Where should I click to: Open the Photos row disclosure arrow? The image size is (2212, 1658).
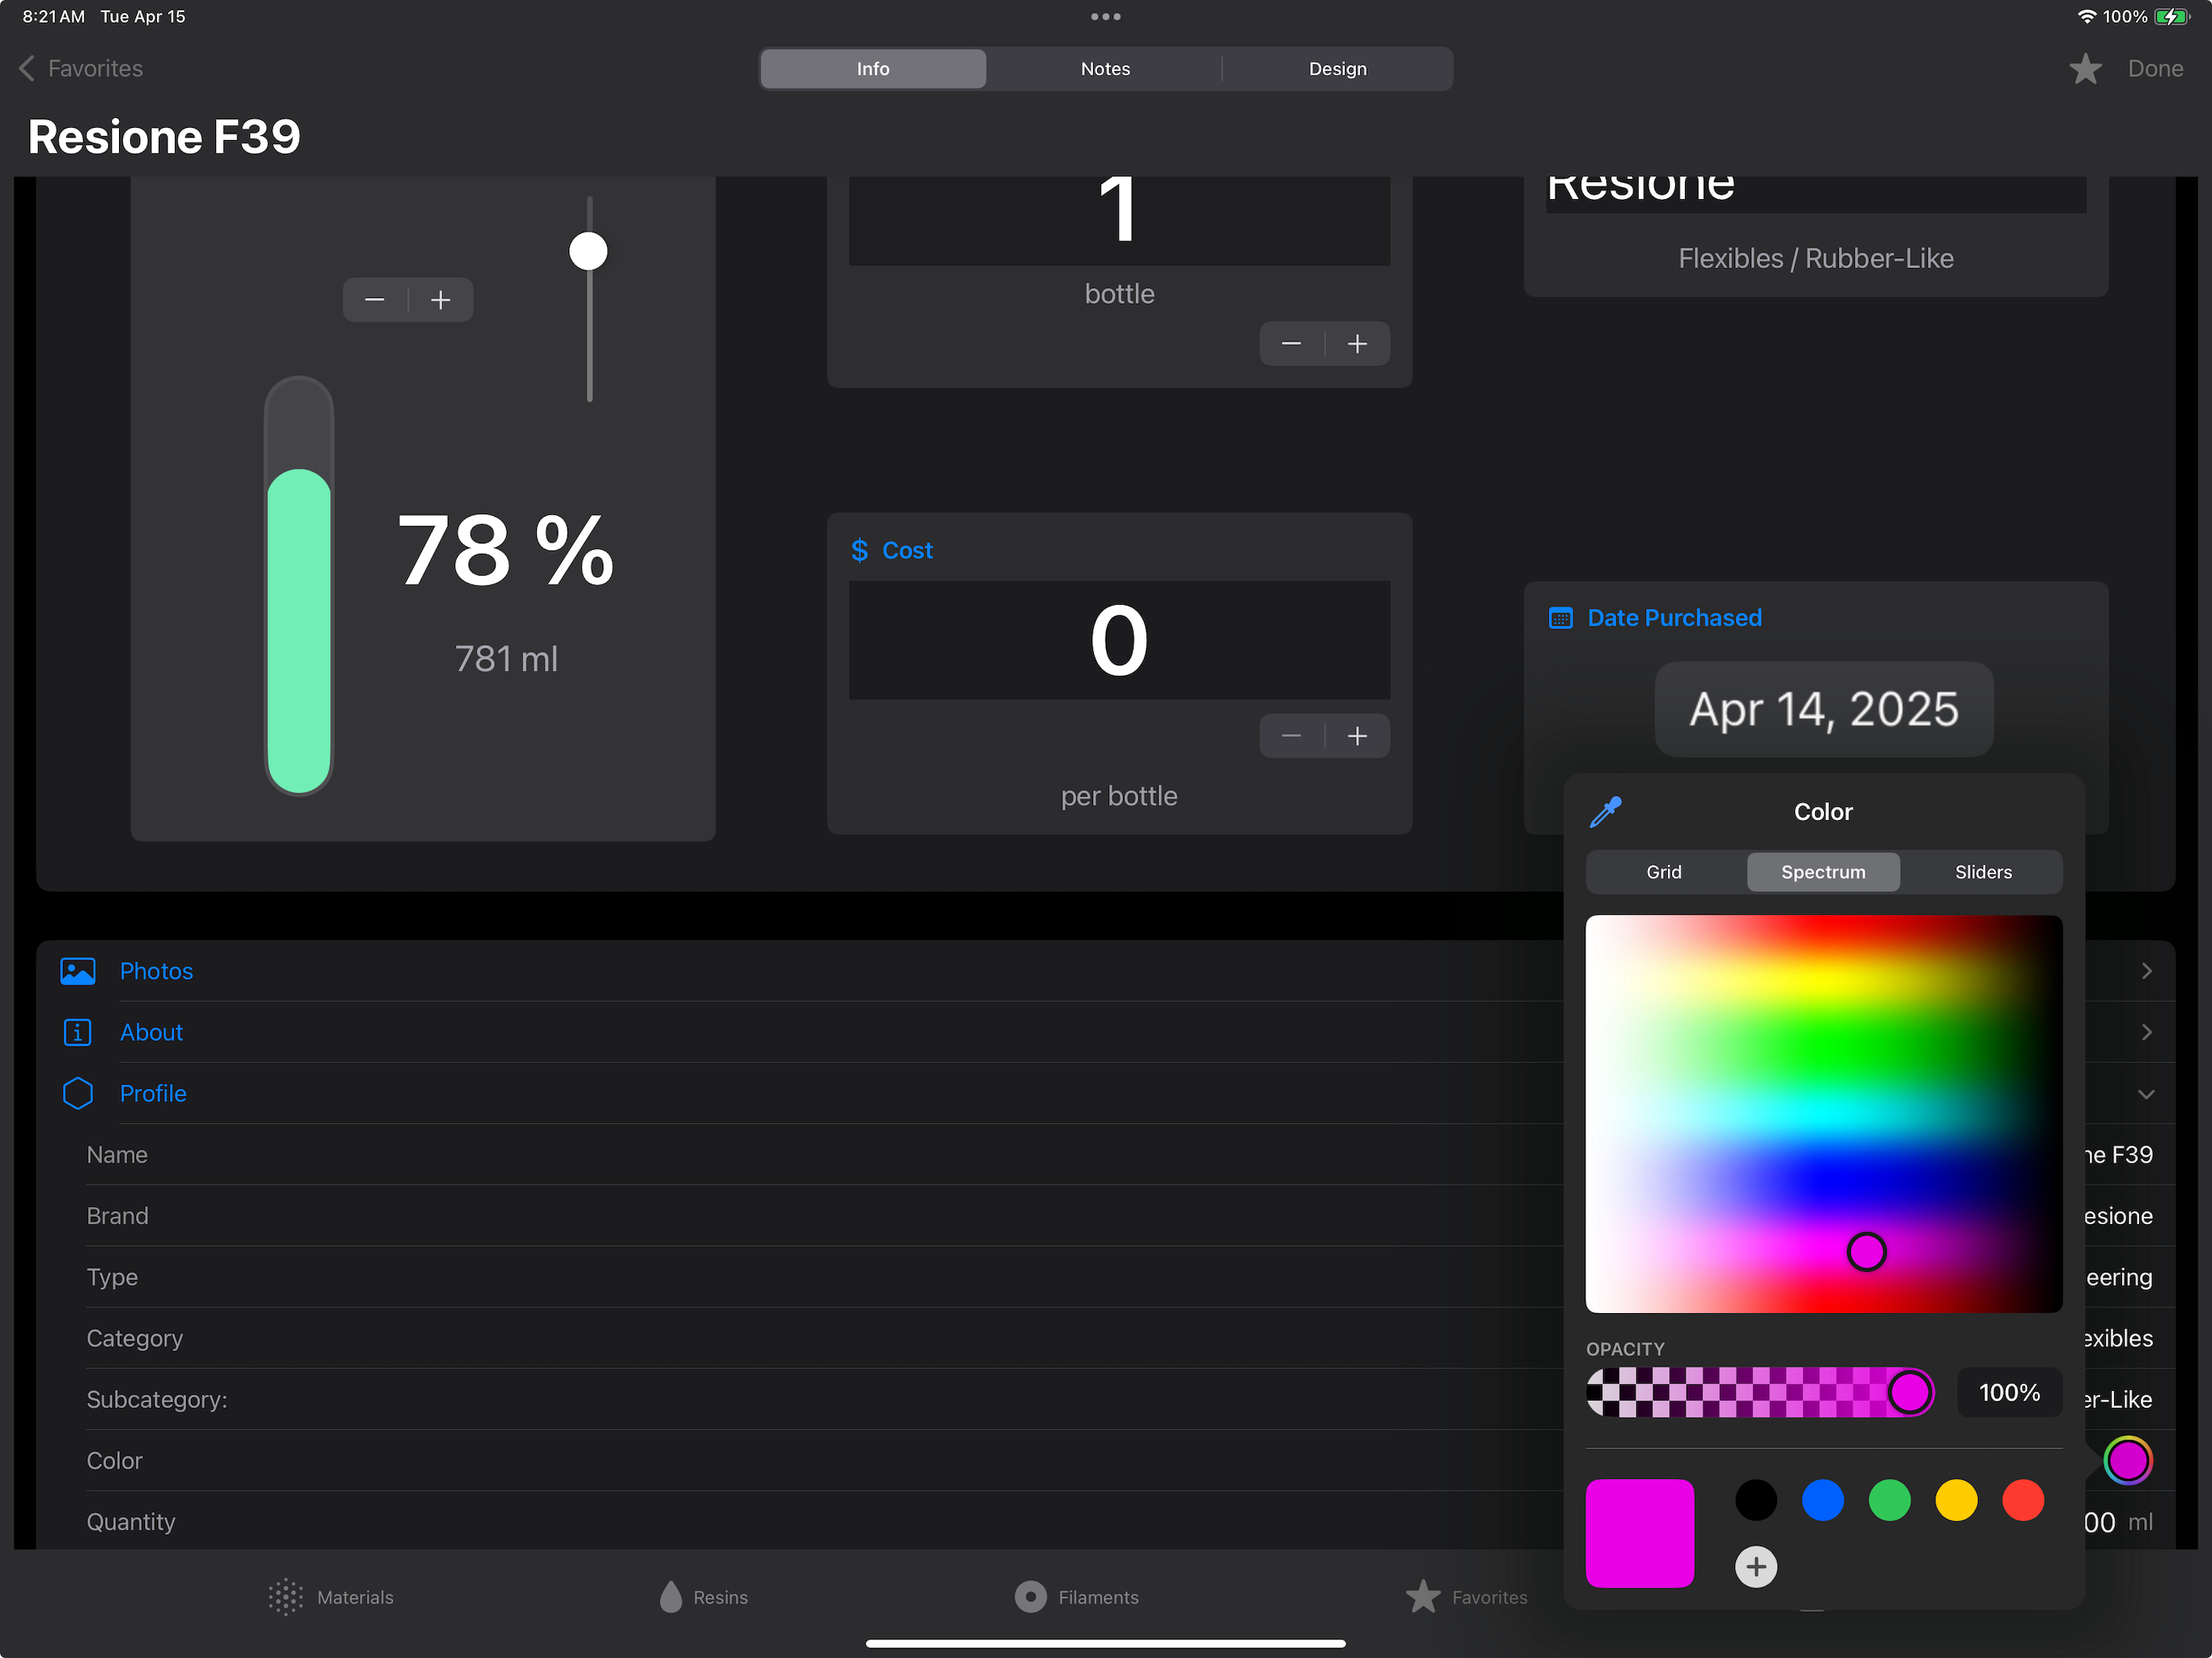[2146, 971]
